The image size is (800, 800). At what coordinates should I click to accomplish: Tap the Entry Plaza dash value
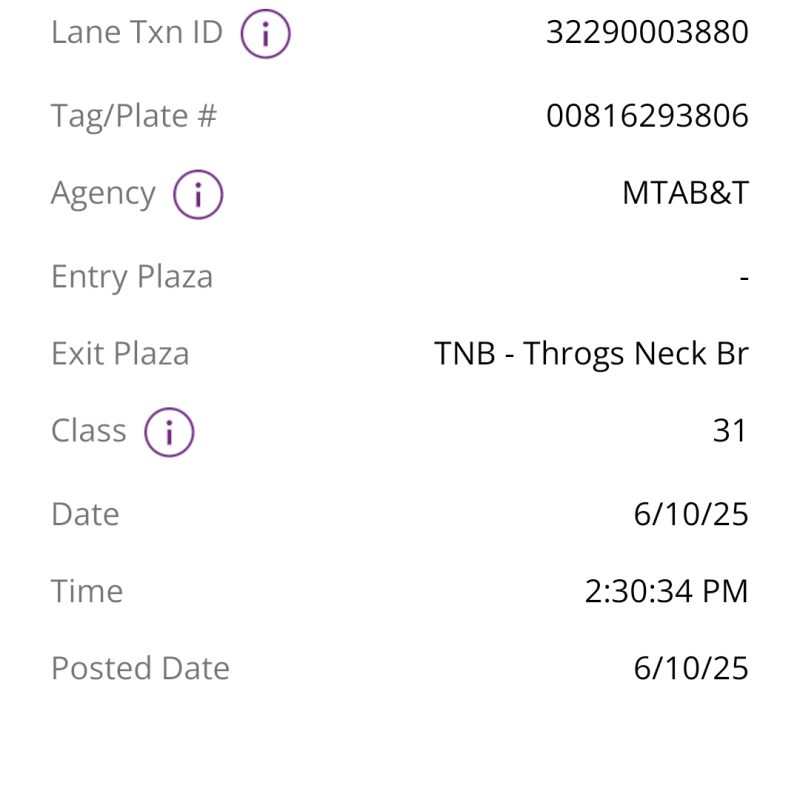point(744,278)
